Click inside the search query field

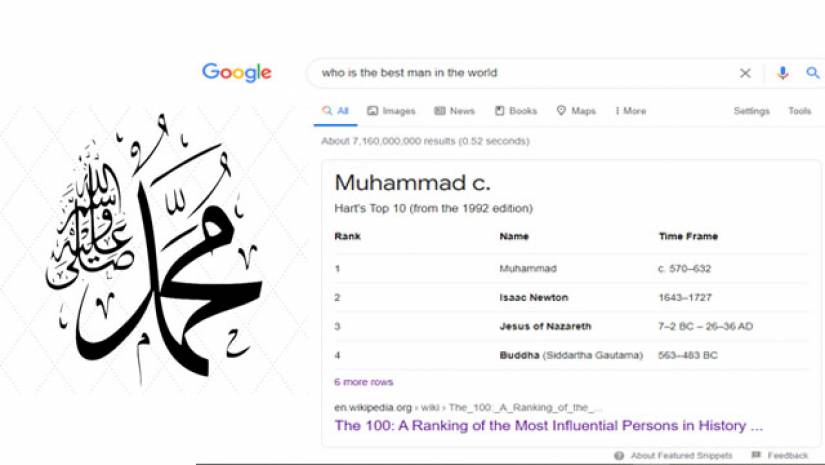coord(520,73)
